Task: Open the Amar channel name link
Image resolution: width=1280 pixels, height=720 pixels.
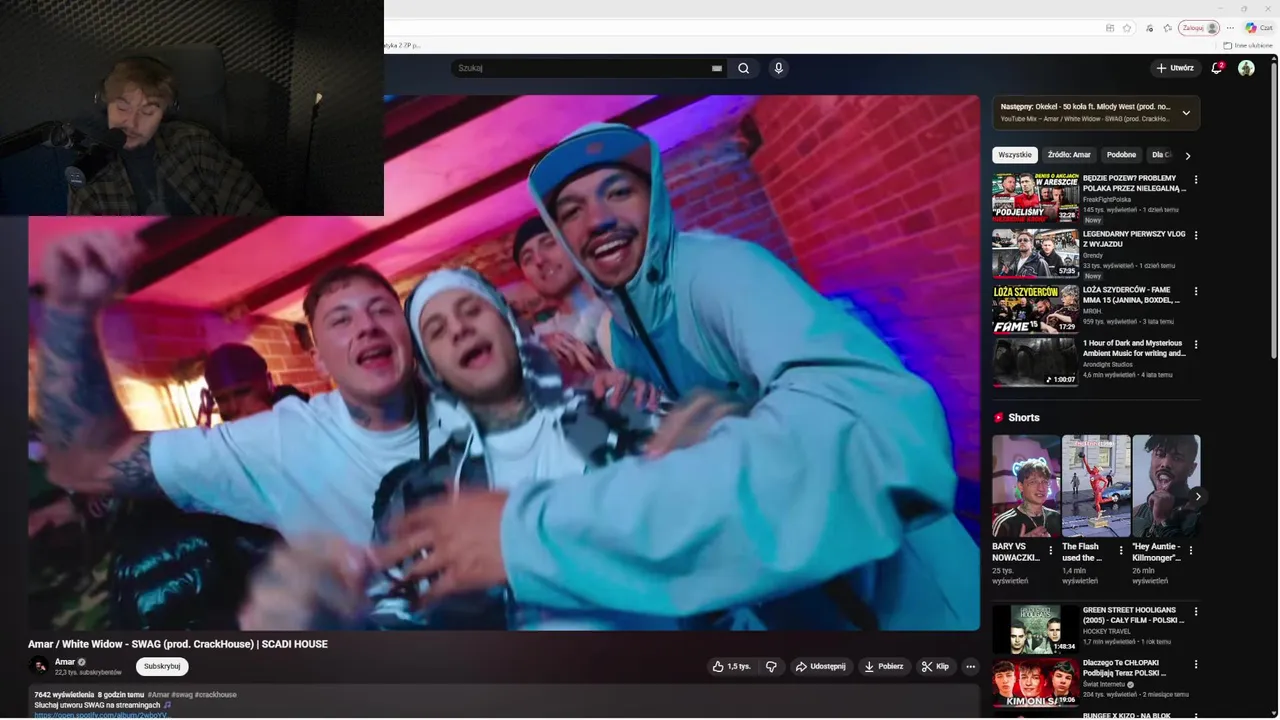Action: tap(65, 662)
